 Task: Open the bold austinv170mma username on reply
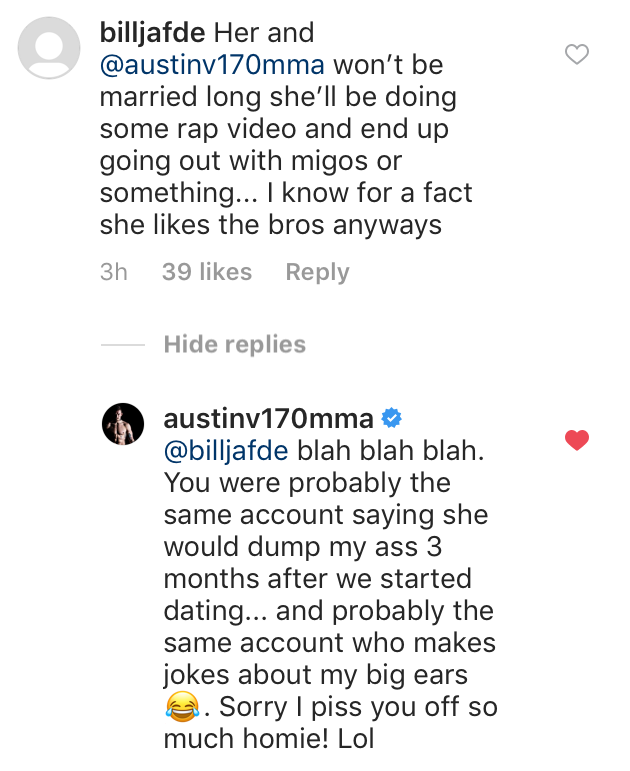(x=268, y=418)
